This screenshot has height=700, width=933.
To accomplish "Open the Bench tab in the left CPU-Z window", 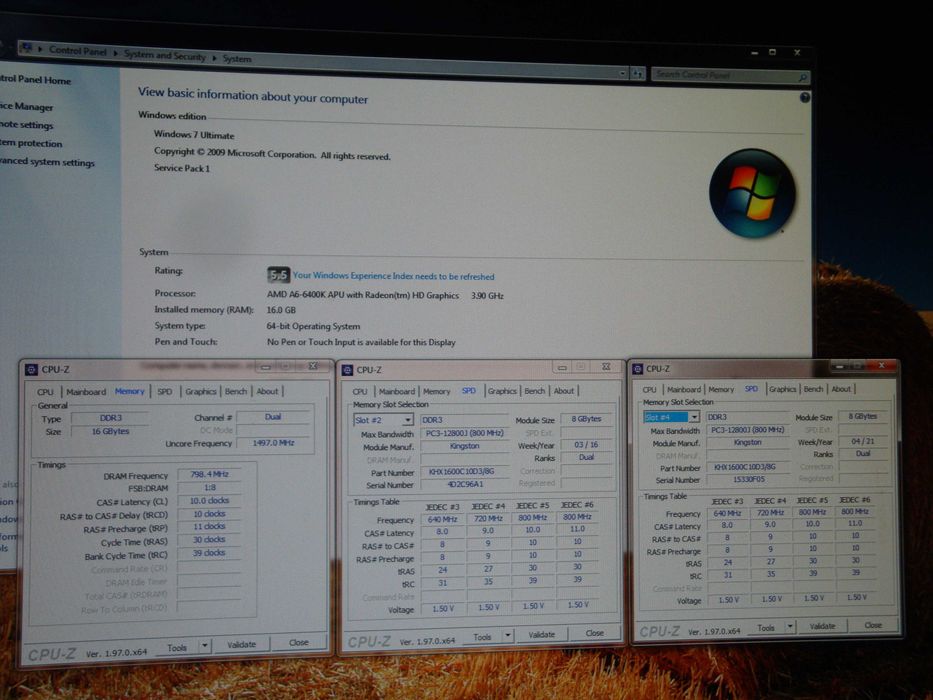I will point(236,391).
